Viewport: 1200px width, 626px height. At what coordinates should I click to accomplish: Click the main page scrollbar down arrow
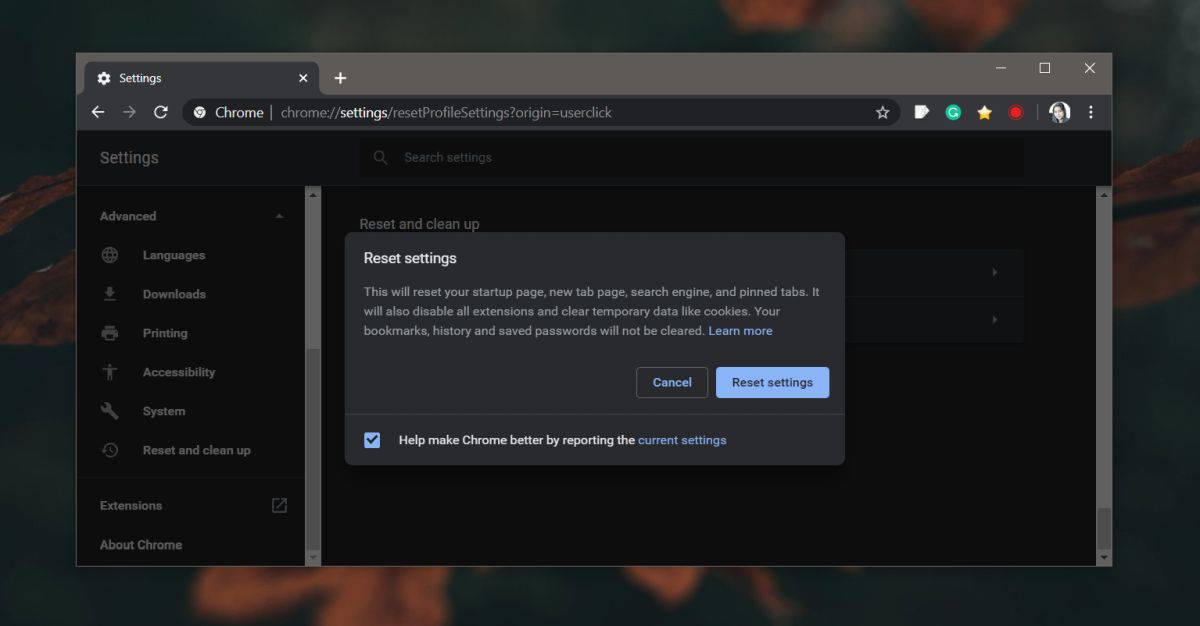click(x=1104, y=557)
